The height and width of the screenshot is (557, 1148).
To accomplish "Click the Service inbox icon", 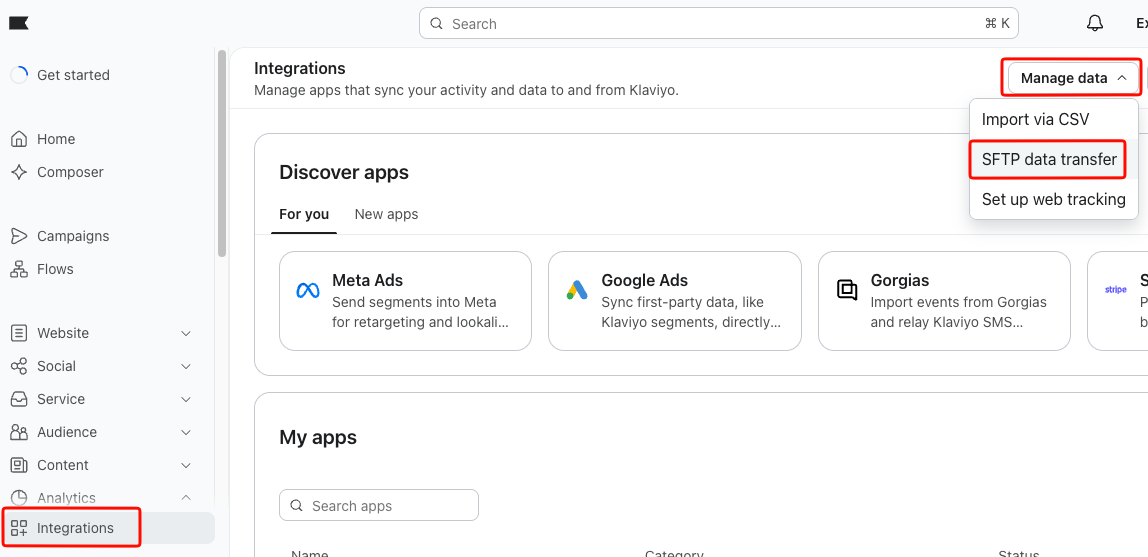I will [x=19, y=399].
